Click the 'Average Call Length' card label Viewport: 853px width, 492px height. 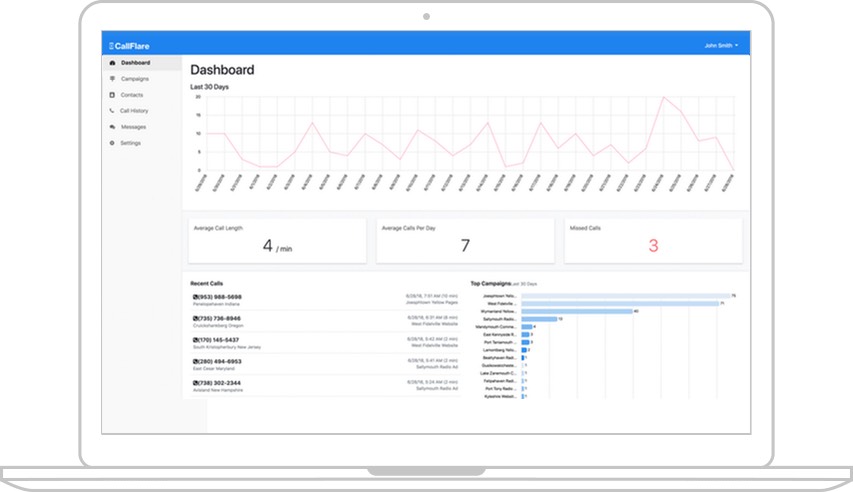(x=218, y=228)
